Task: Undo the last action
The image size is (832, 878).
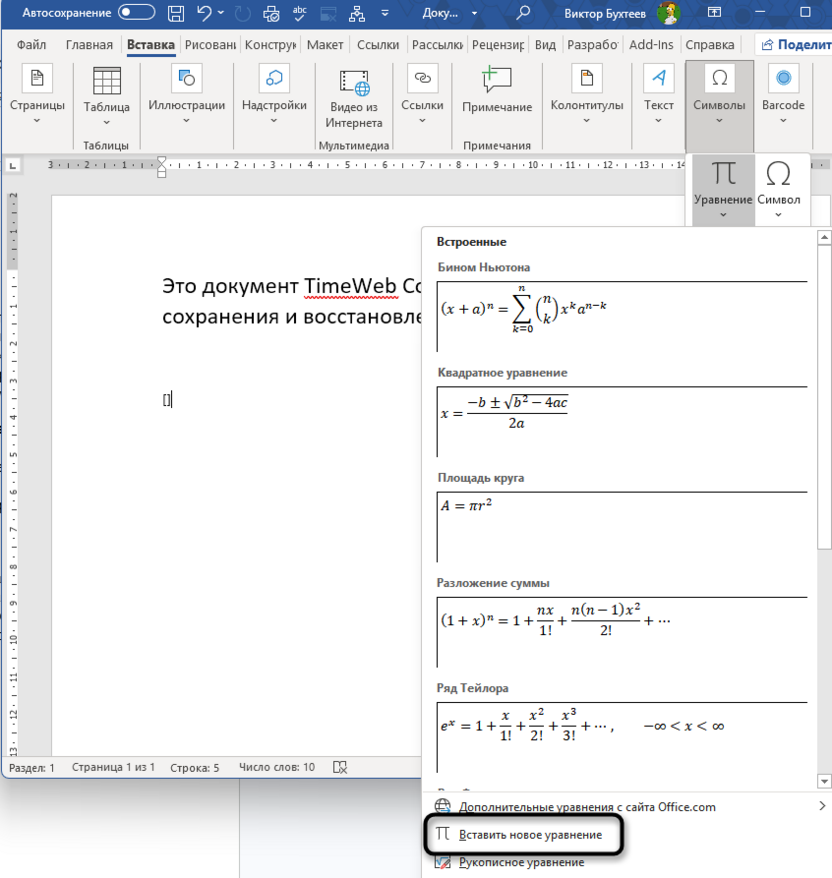Action: click(x=204, y=13)
